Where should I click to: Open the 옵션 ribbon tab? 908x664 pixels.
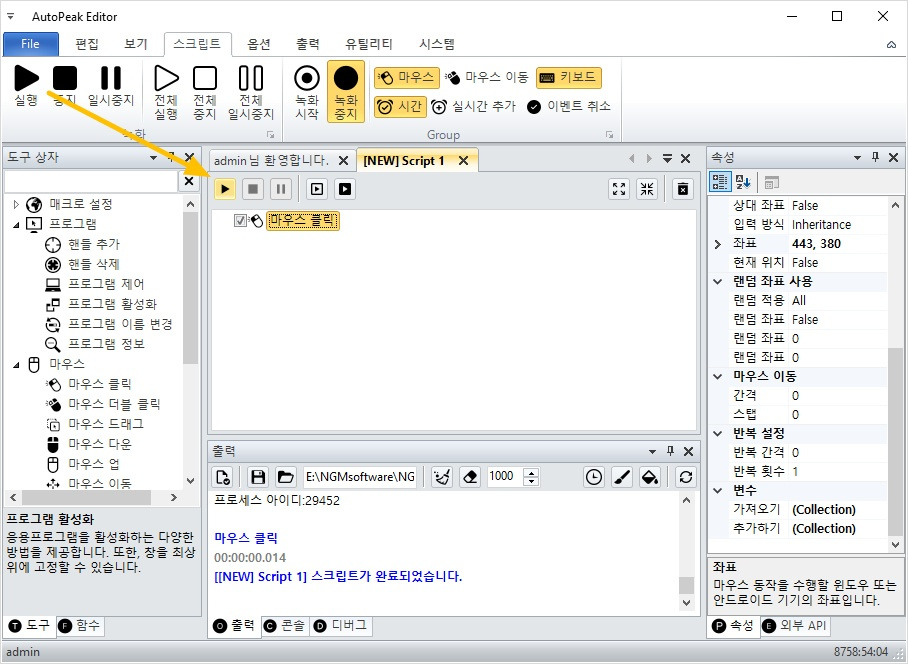[x=259, y=44]
